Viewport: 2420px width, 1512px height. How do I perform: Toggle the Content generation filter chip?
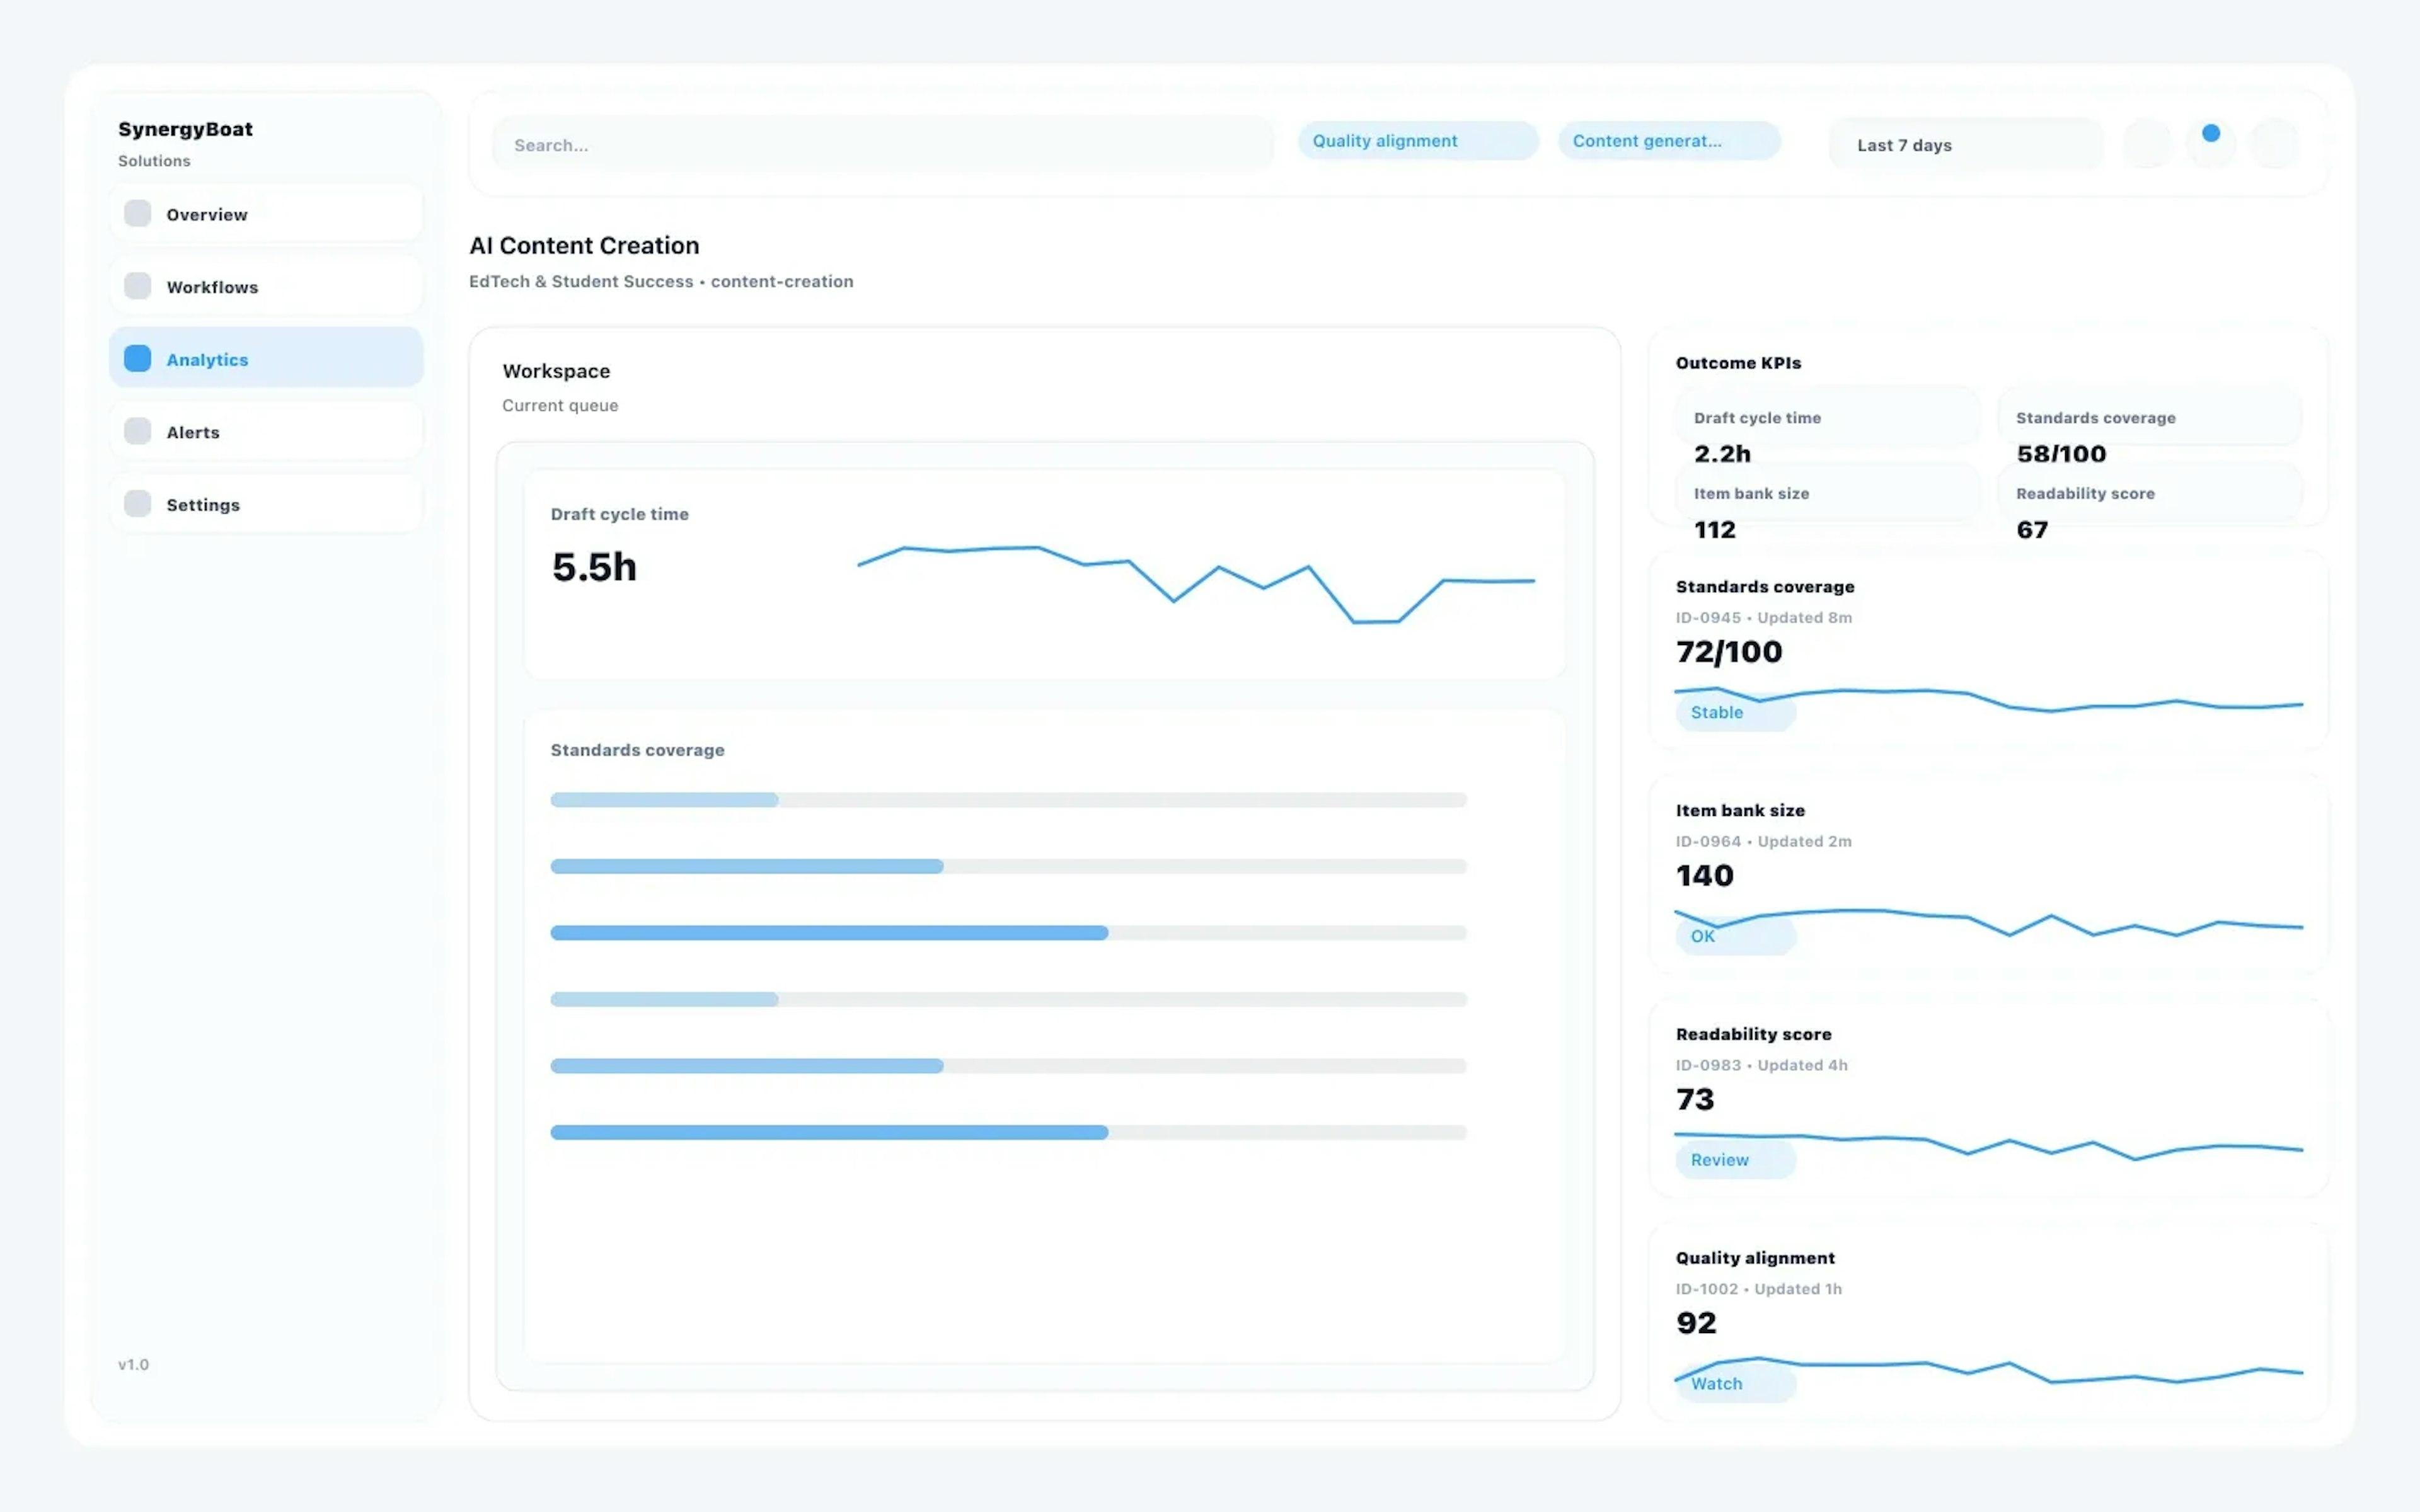(1668, 140)
